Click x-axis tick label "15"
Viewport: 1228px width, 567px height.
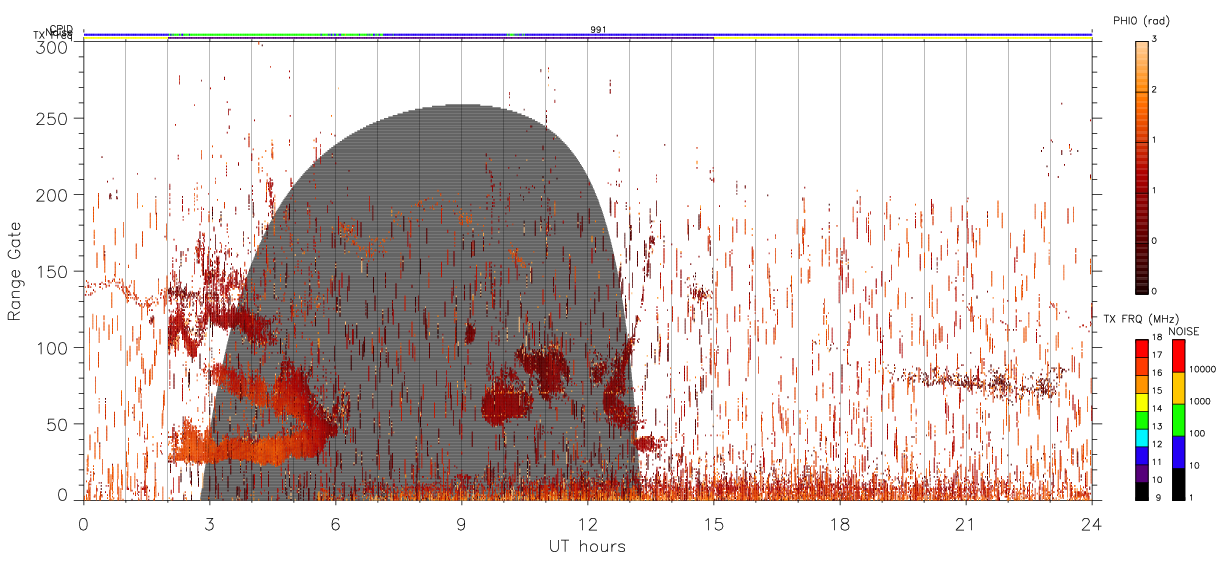(714, 524)
